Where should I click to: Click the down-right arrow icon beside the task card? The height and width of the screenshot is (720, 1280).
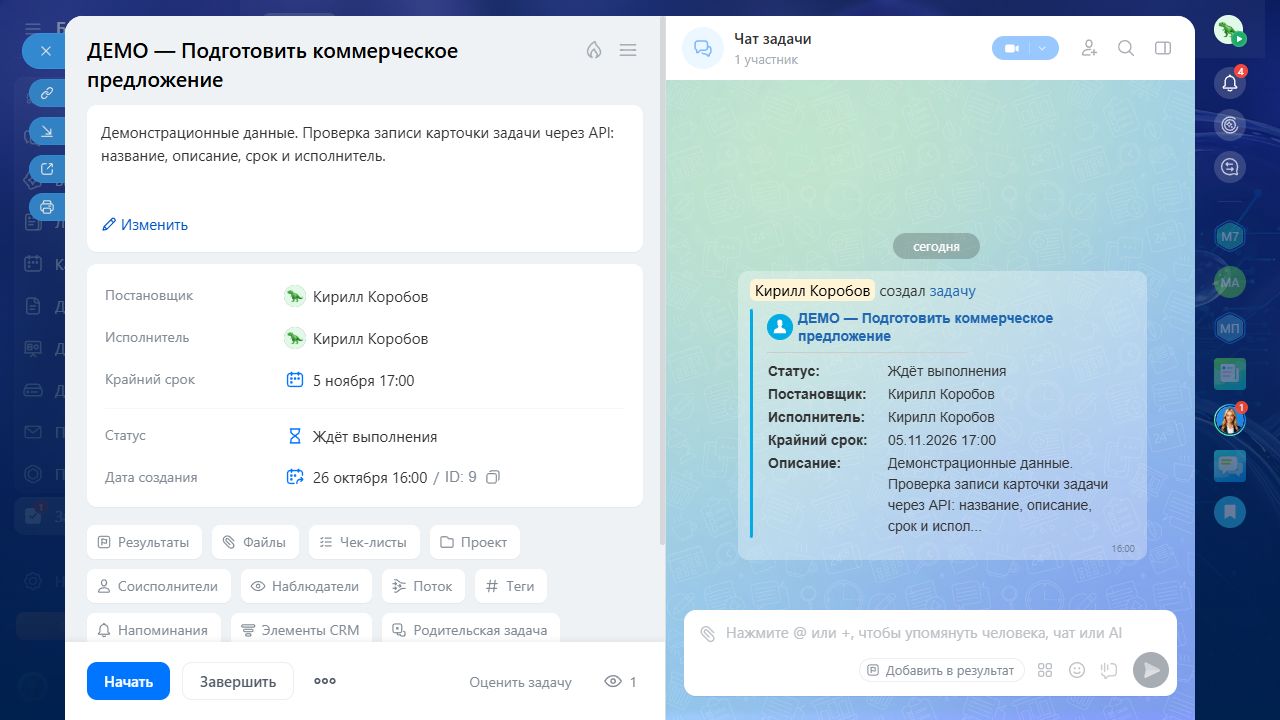coord(46,131)
